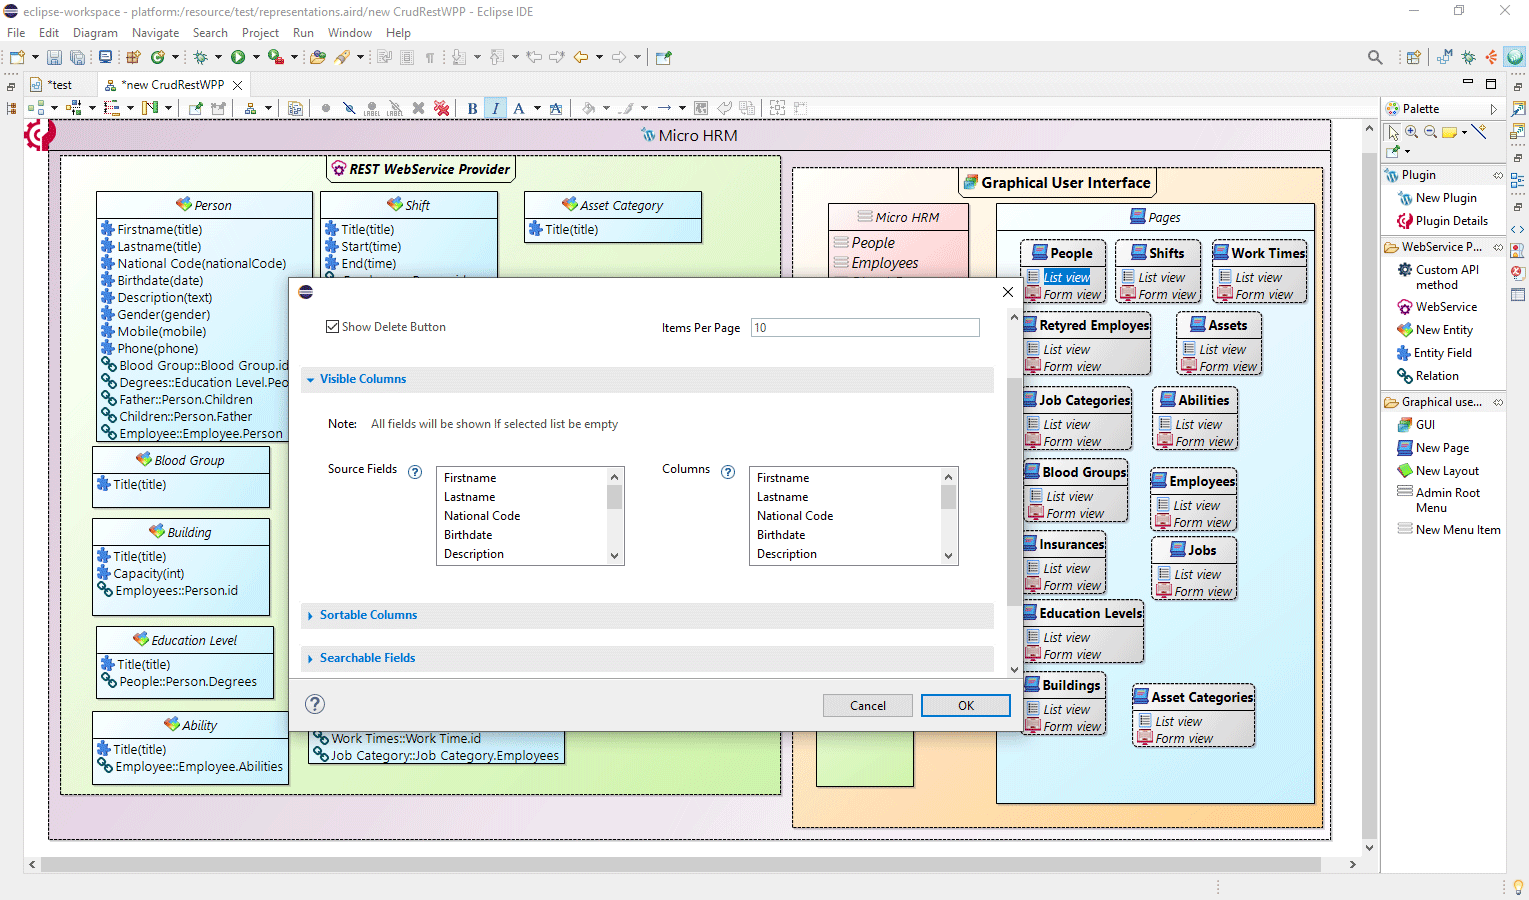The width and height of the screenshot is (1529, 900).
Task: Select the Zoom In palette tool
Action: pyautogui.click(x=1411, y=132)
